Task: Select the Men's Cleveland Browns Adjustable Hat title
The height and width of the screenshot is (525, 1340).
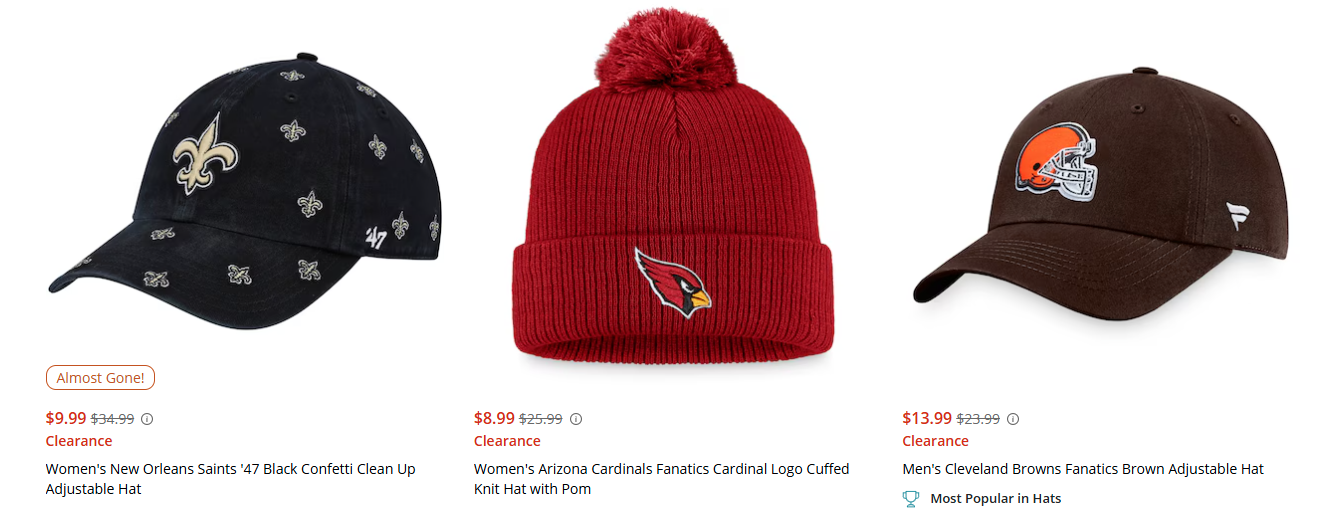Action: (1083, 469)
